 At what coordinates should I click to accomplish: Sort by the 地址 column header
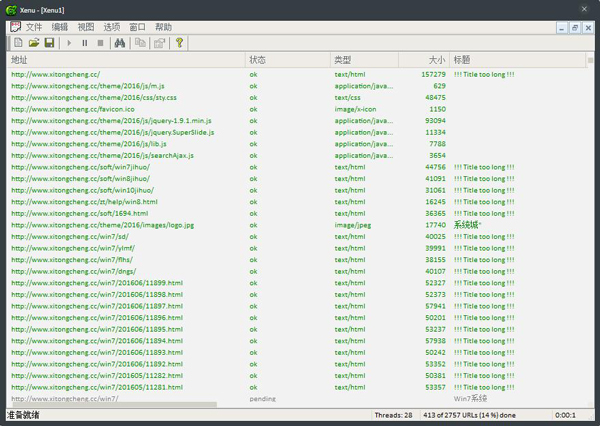click(x=126, y=60)
